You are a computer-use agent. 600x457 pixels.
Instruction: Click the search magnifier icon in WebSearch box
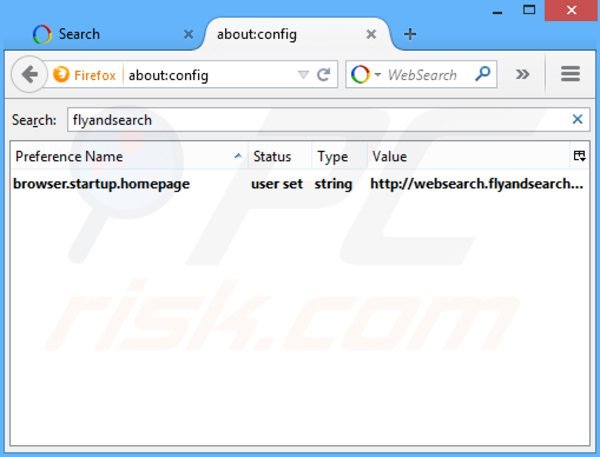[x=483, y=74]
